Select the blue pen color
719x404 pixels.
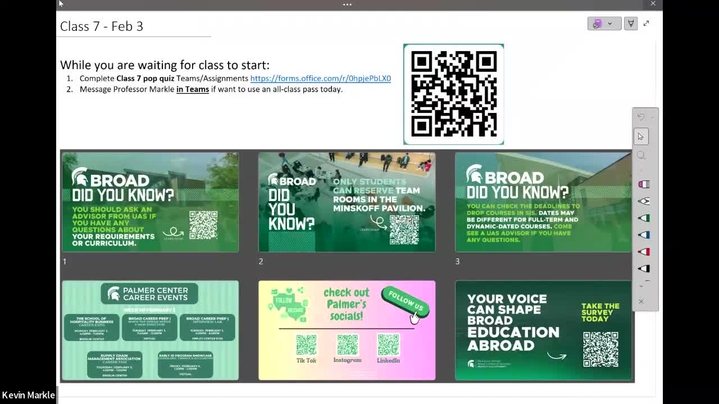(642, 235)
